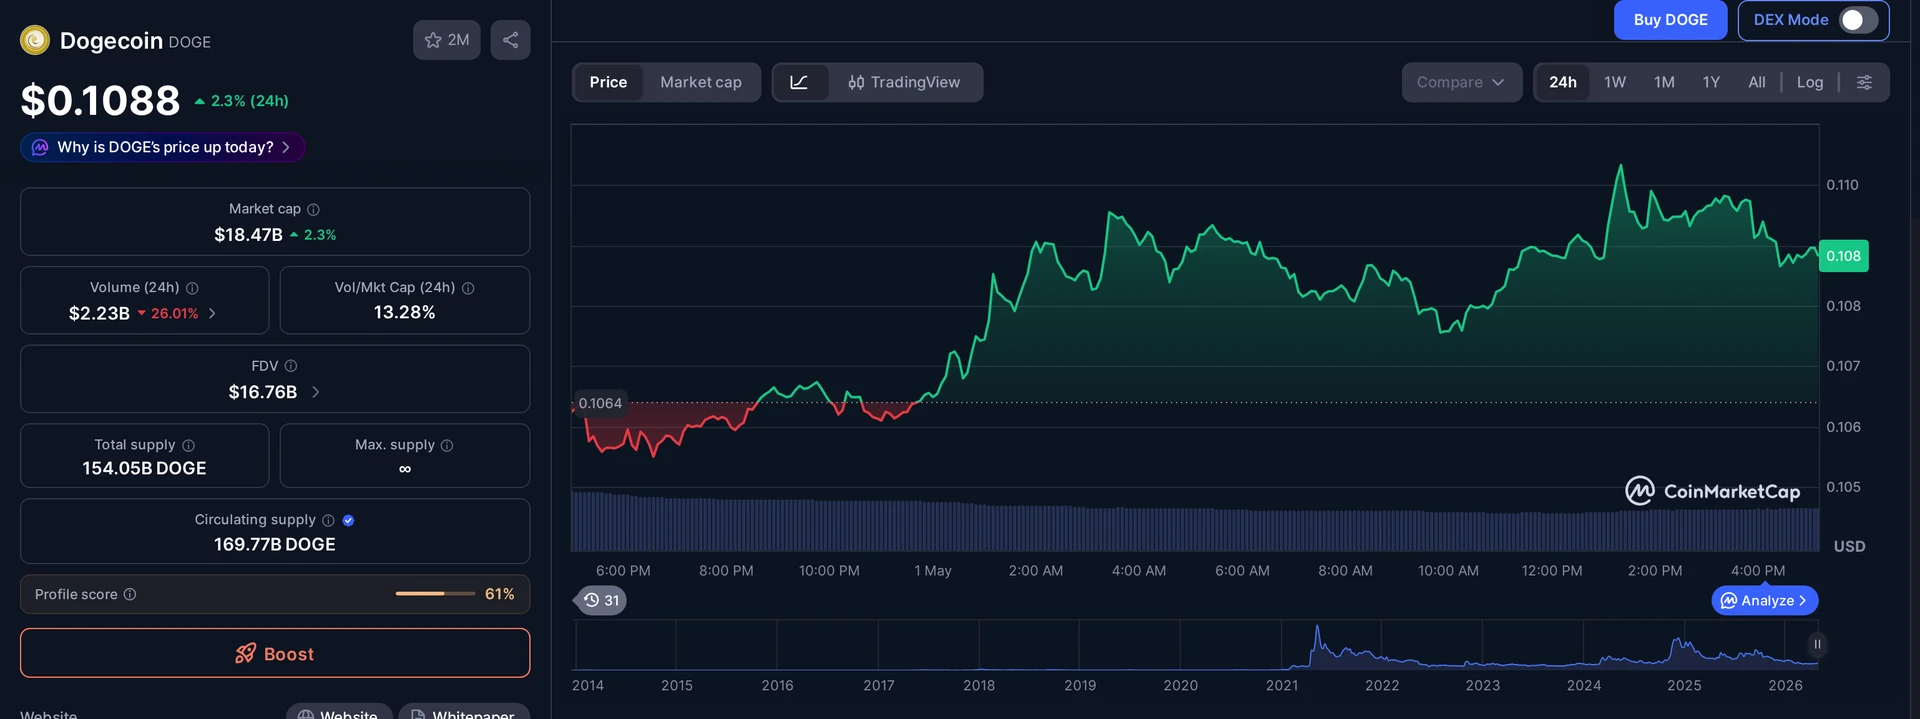
Task: Open the Whitepaper link button
Action: 464,712
